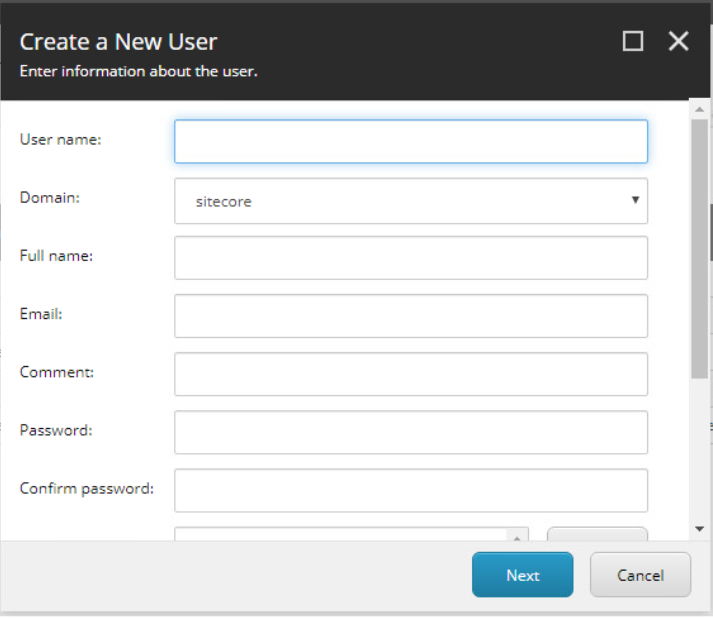The image size is (713, 618).
Task: Focus the Confirm password field
Action: coord(411,490)
